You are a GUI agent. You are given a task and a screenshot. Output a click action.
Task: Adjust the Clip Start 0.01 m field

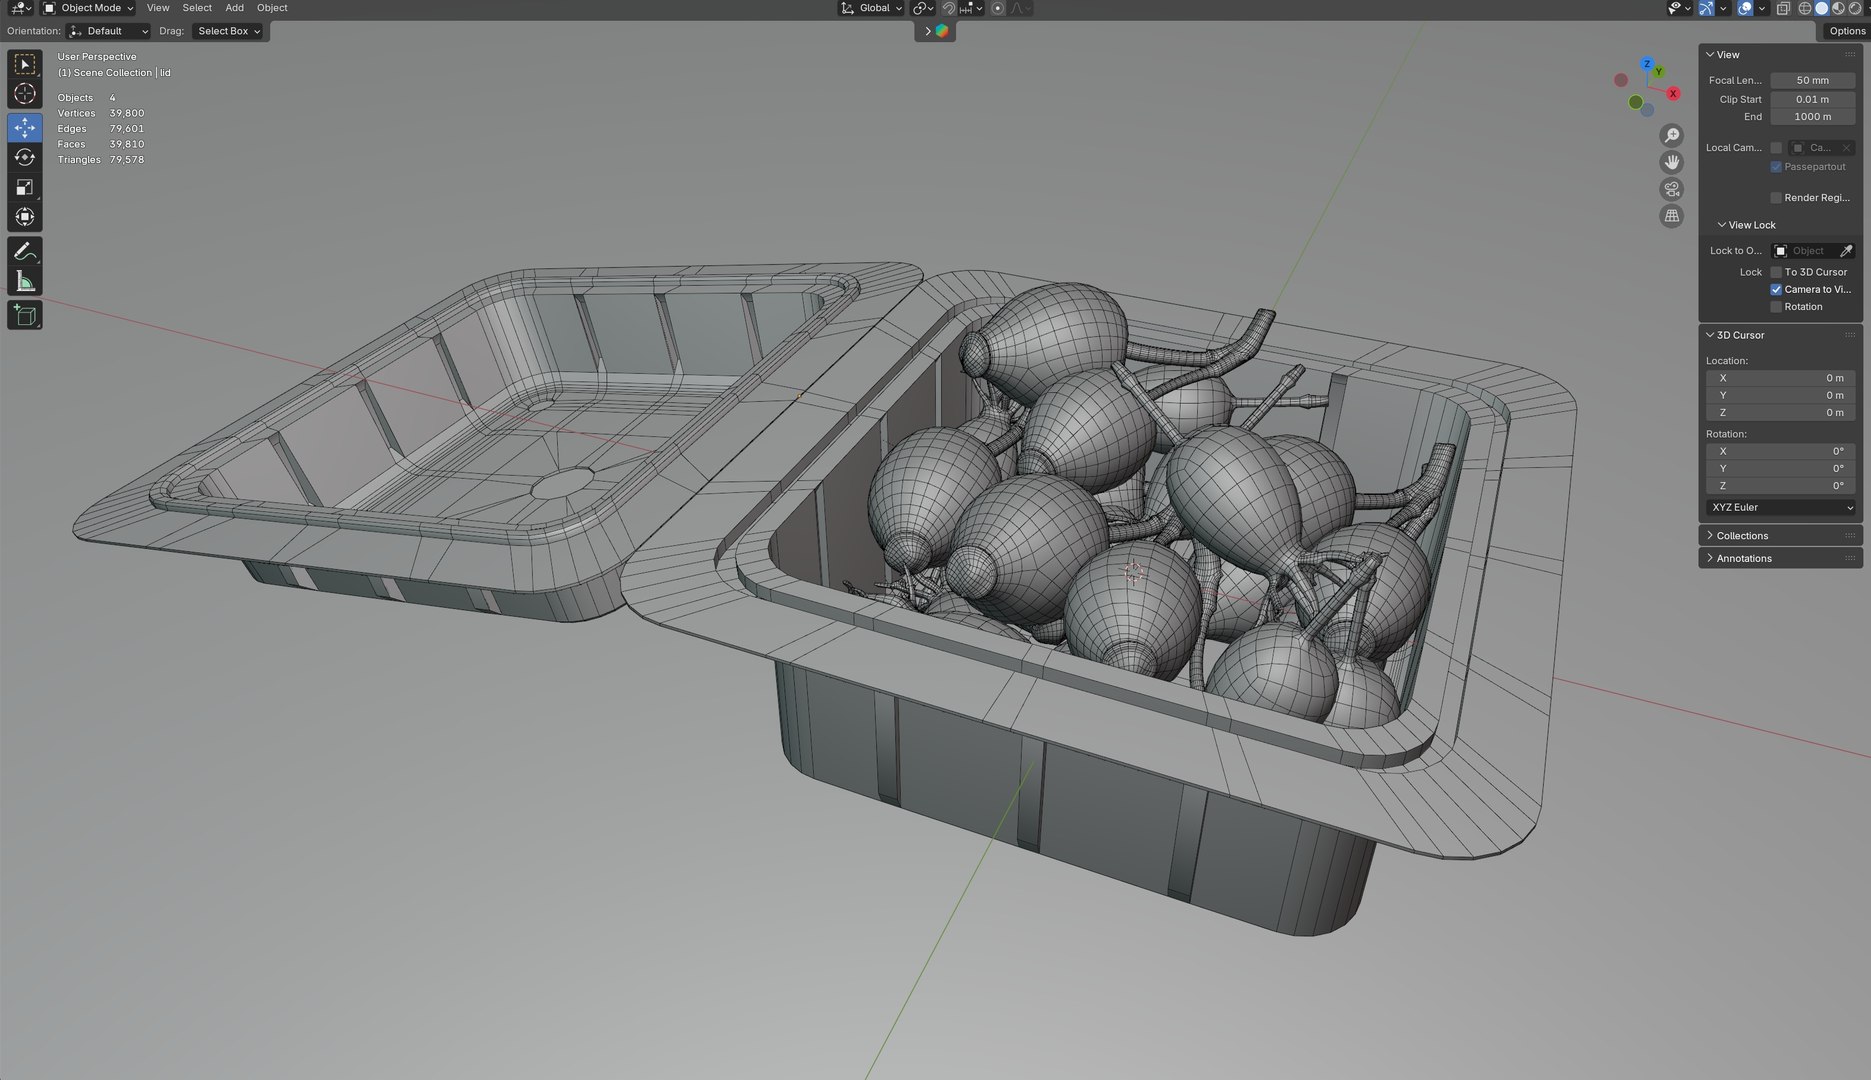pos(1813,100)
